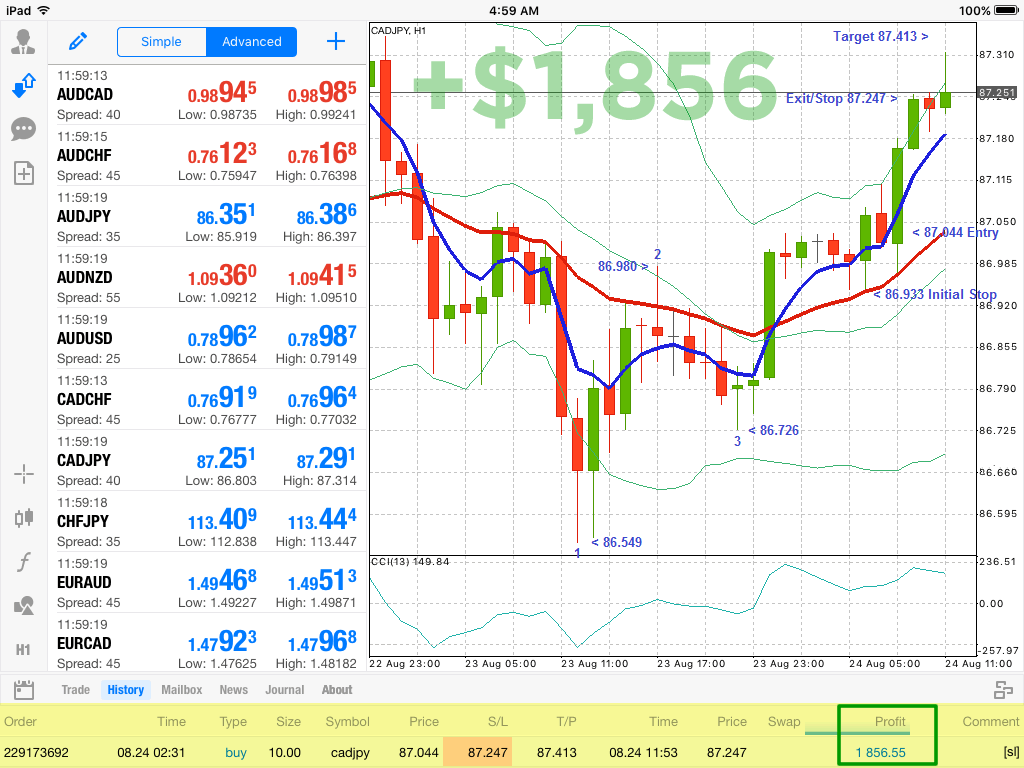Switch to Advanced quotes view
Image resolution: width=1024 pixels, height=768 pixels.
pos(251,42)
